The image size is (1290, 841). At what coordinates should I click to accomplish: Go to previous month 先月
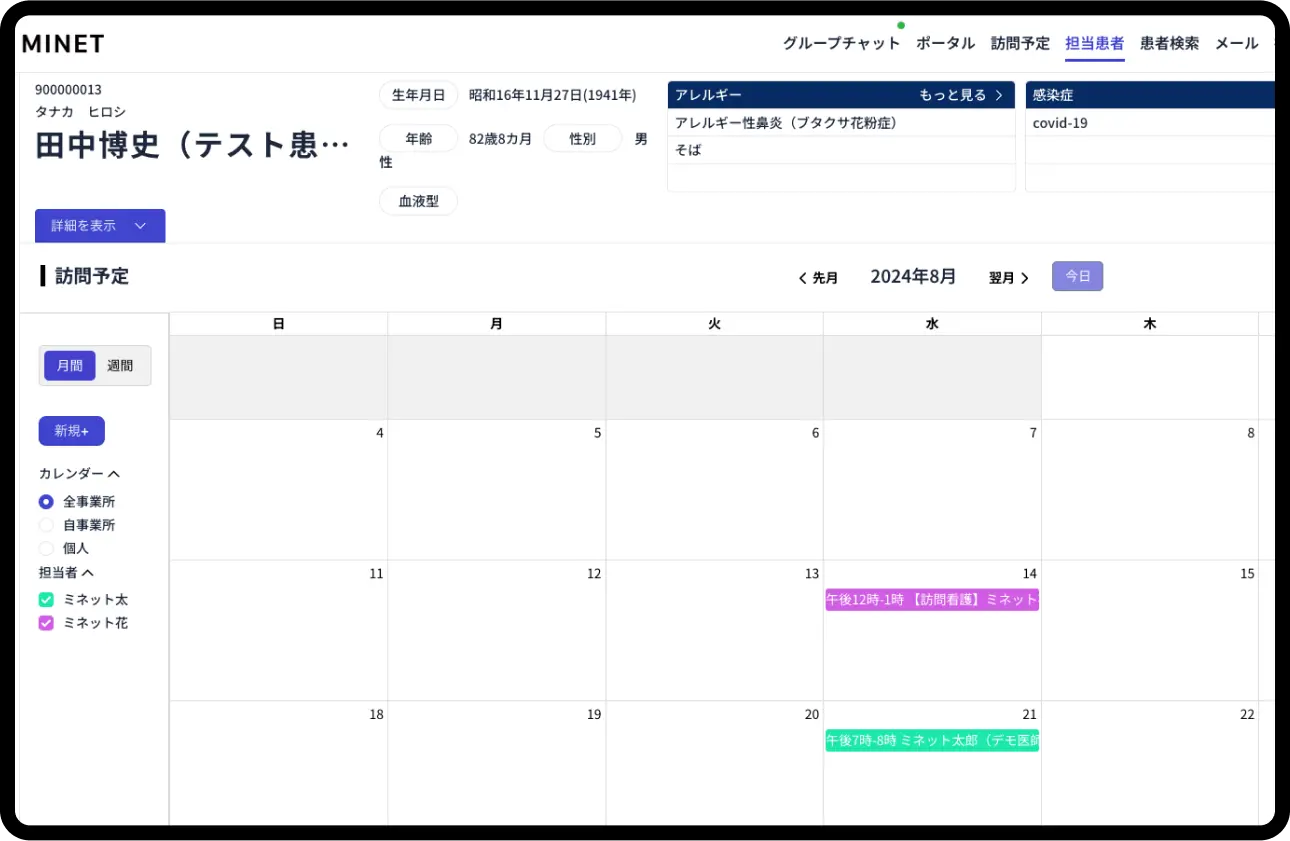click(818, 278)
